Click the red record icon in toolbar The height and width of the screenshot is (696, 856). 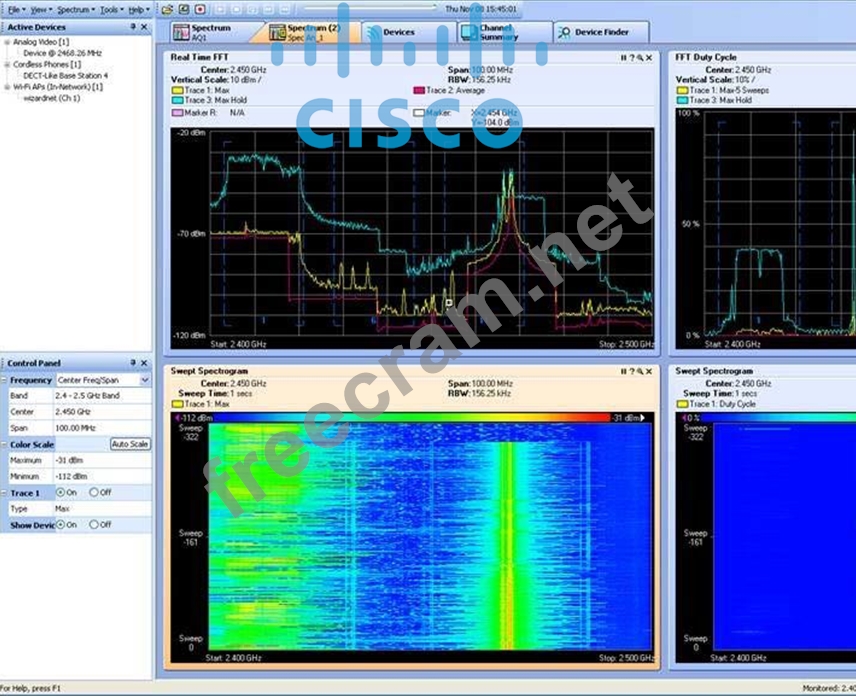click(x=200, y=9)
